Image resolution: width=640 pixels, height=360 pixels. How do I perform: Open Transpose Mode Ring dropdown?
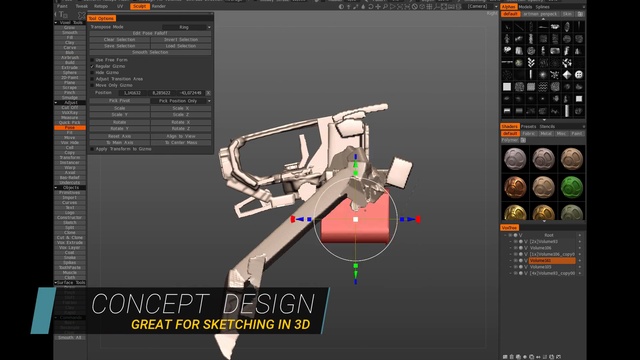187,27
